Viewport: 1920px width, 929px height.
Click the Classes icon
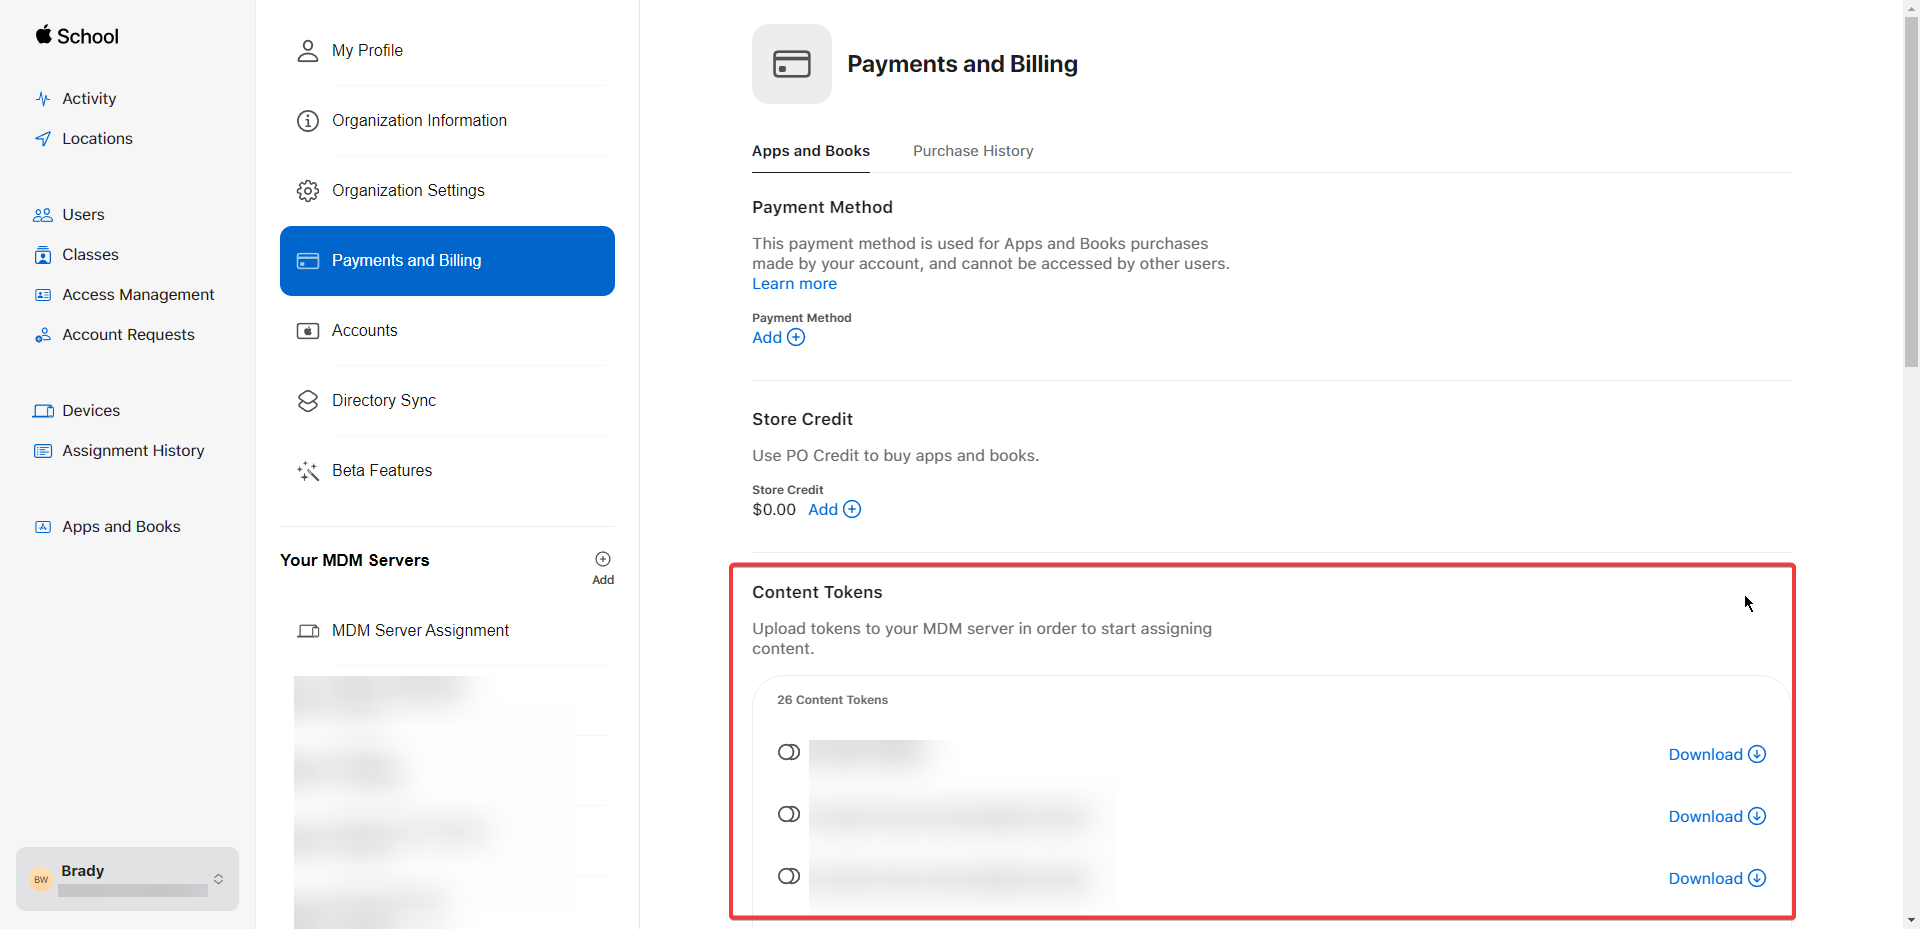(41, 254)
